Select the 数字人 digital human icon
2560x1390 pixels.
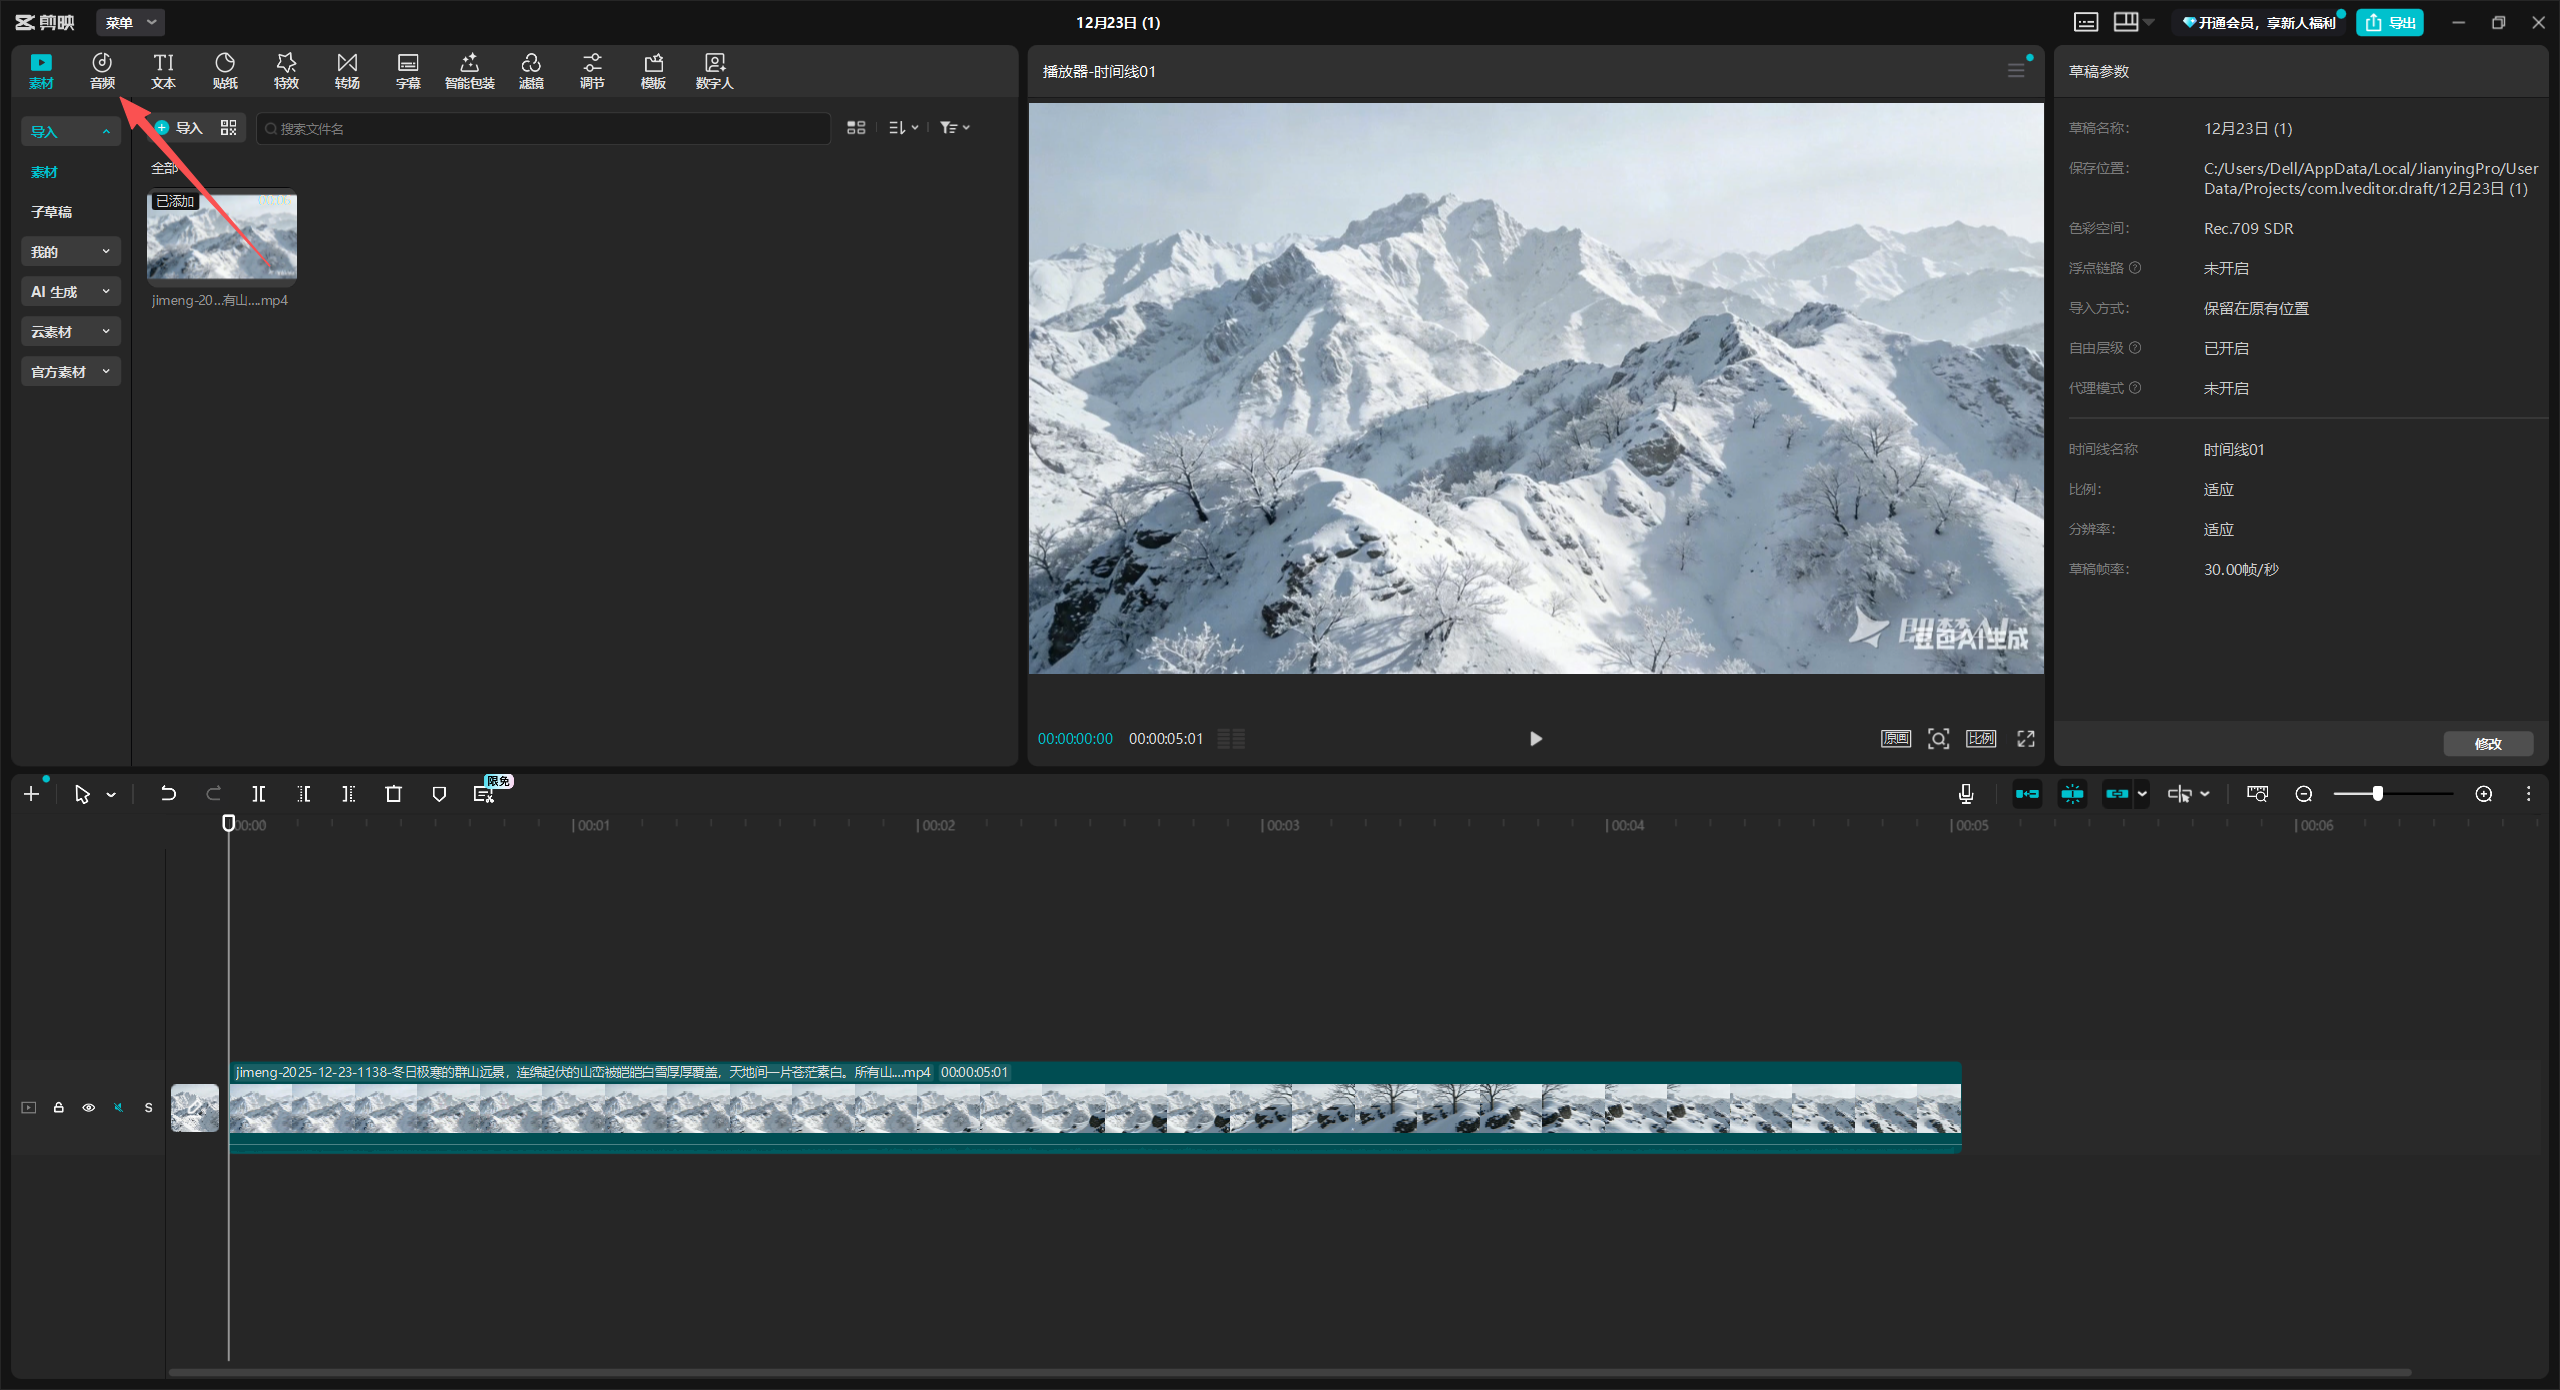(x=714, y=71)
